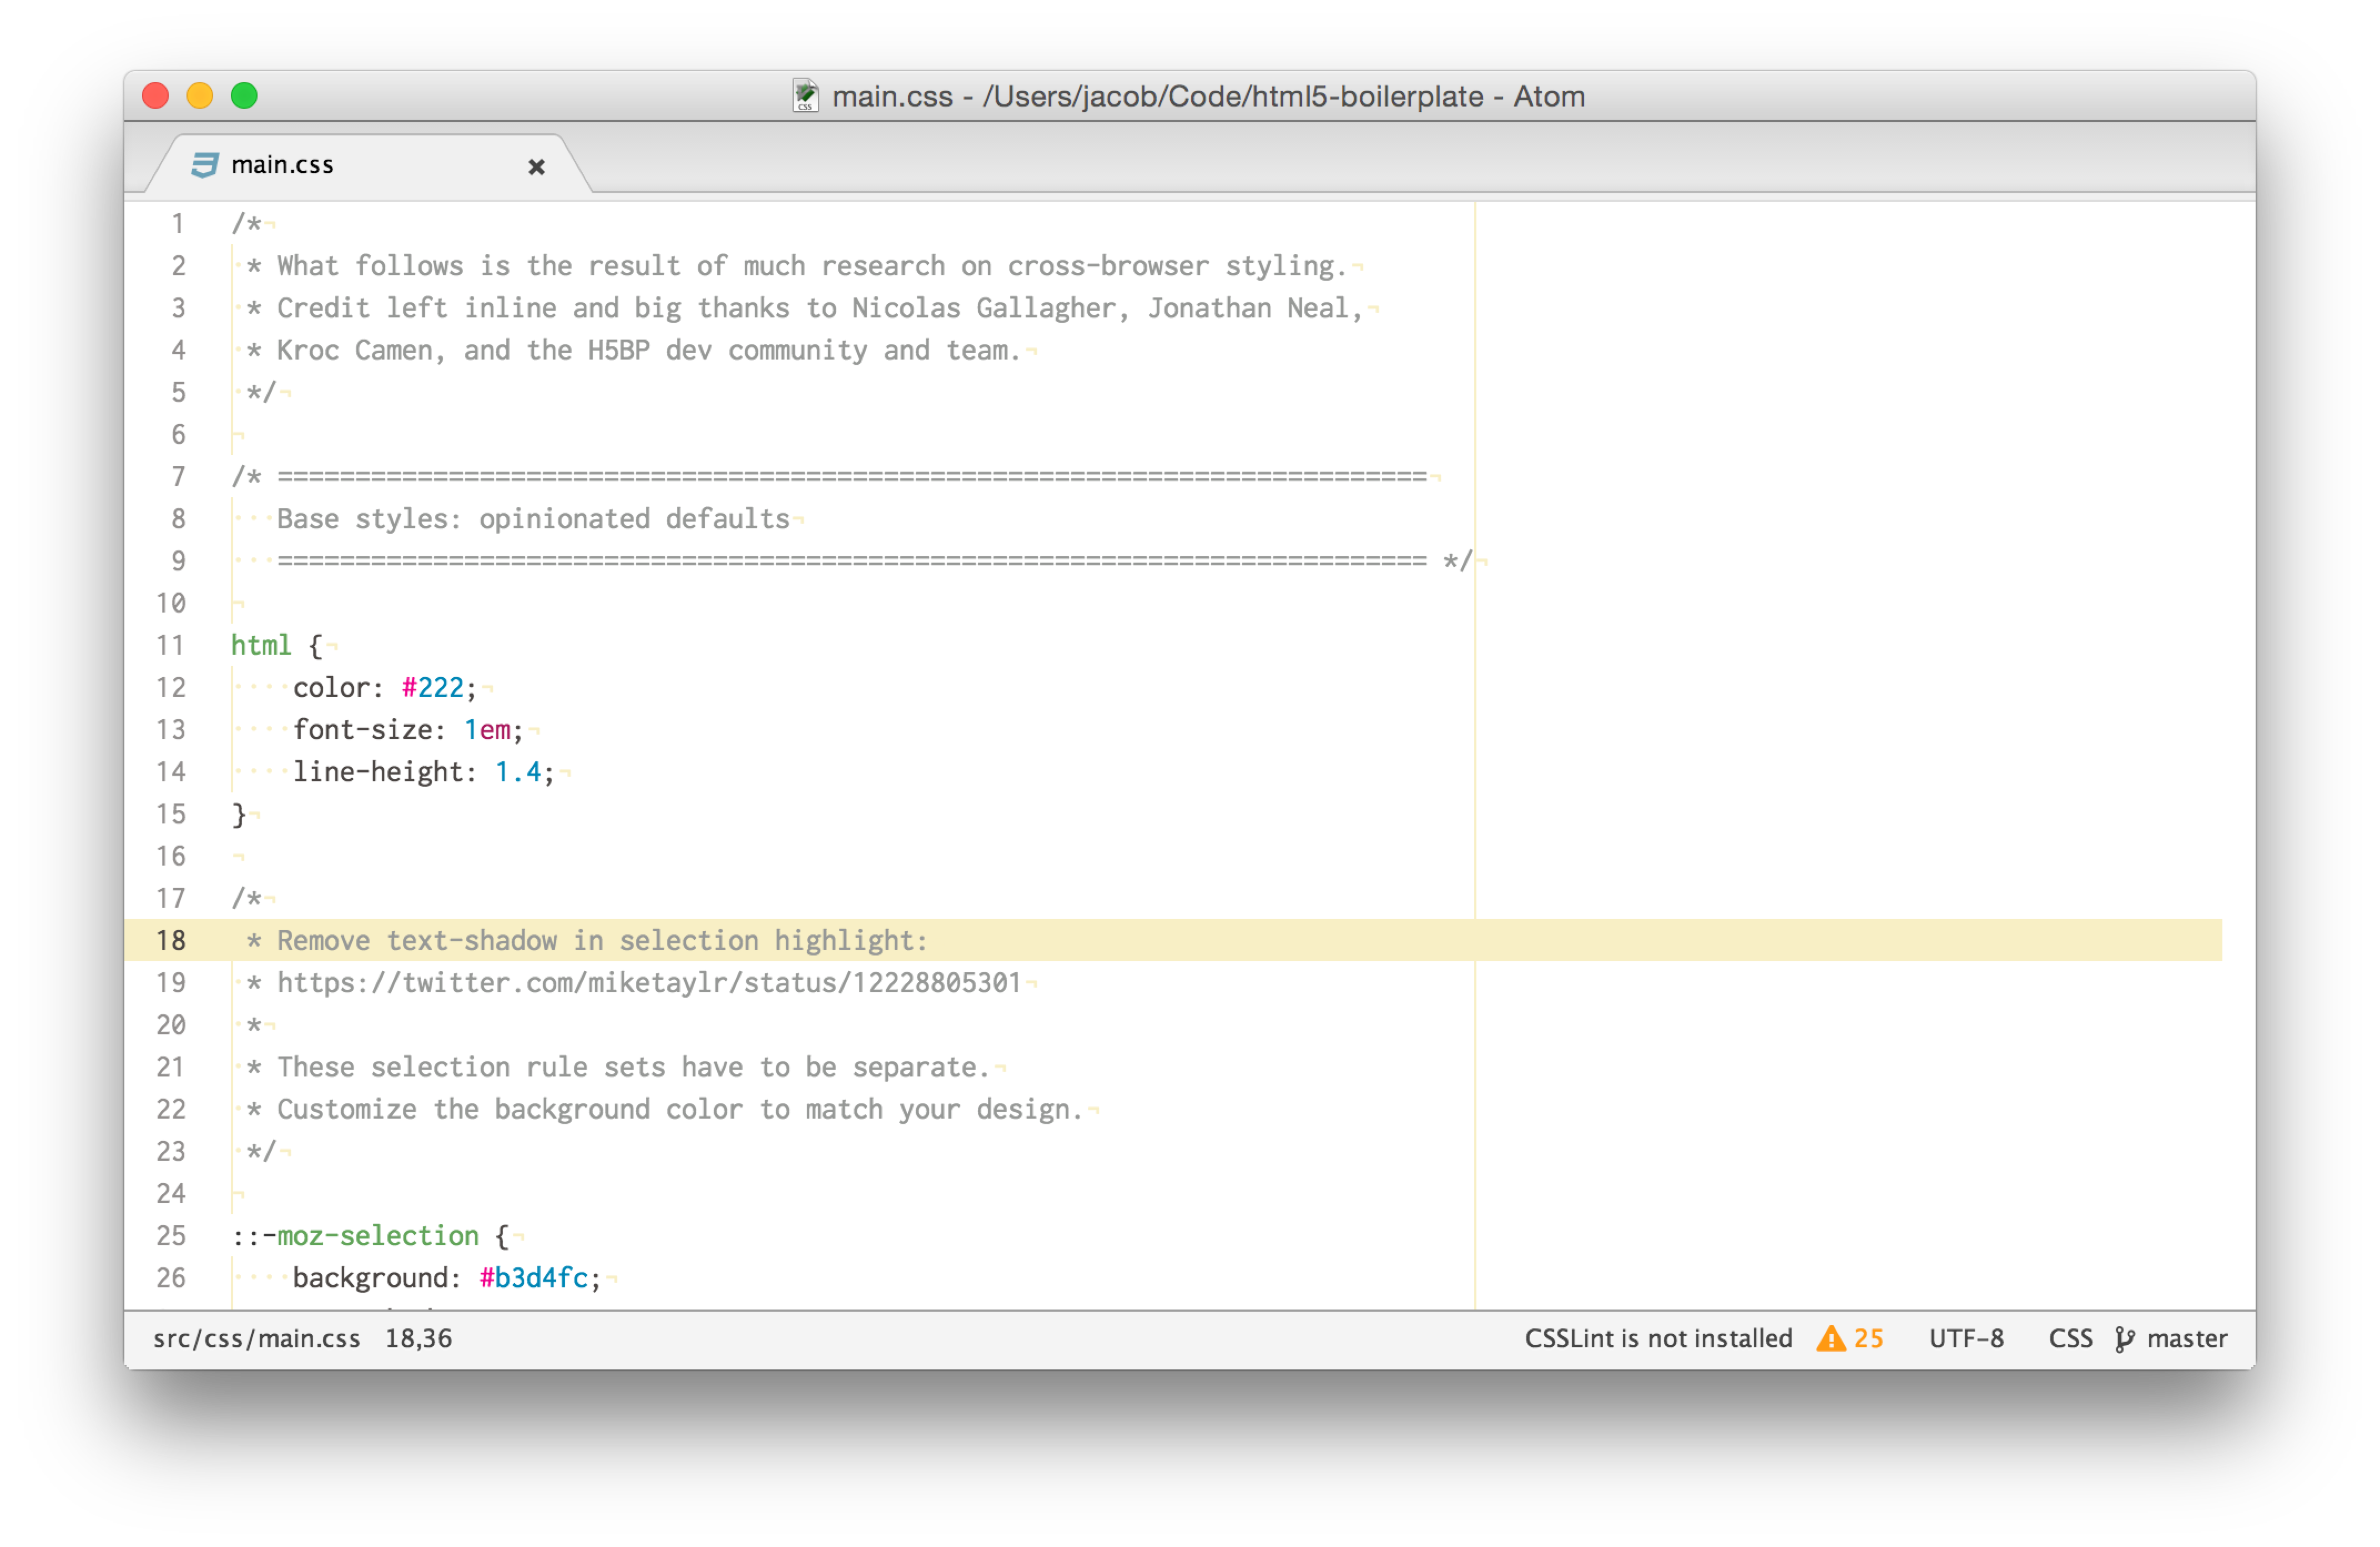Click the 25 warnings count

coord(1868,1338)
